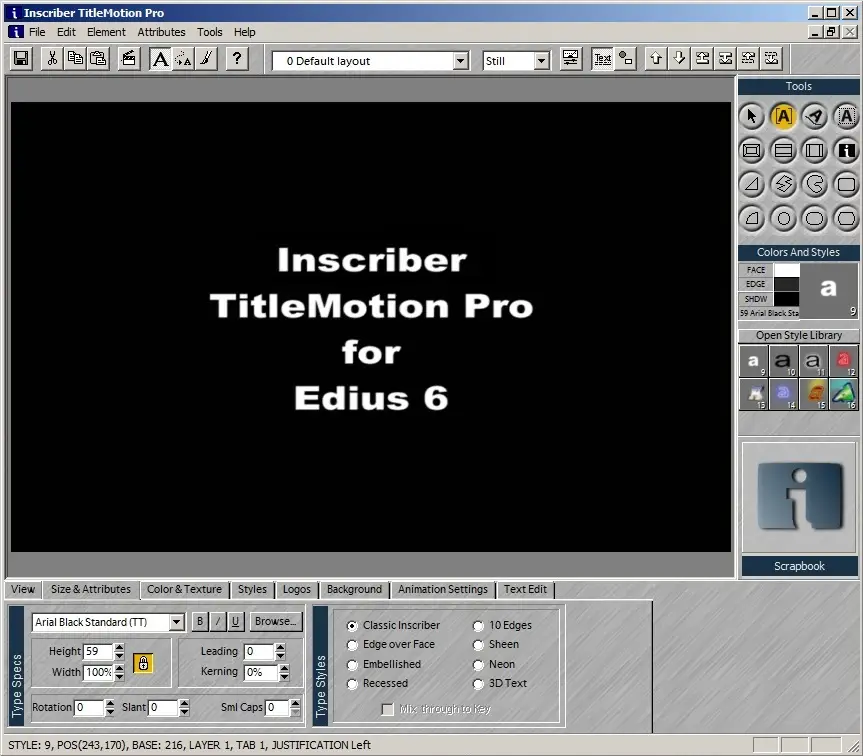Click the Bold B button
The width and height of the screenshot is (863, 756).
(x=200, y=621)
